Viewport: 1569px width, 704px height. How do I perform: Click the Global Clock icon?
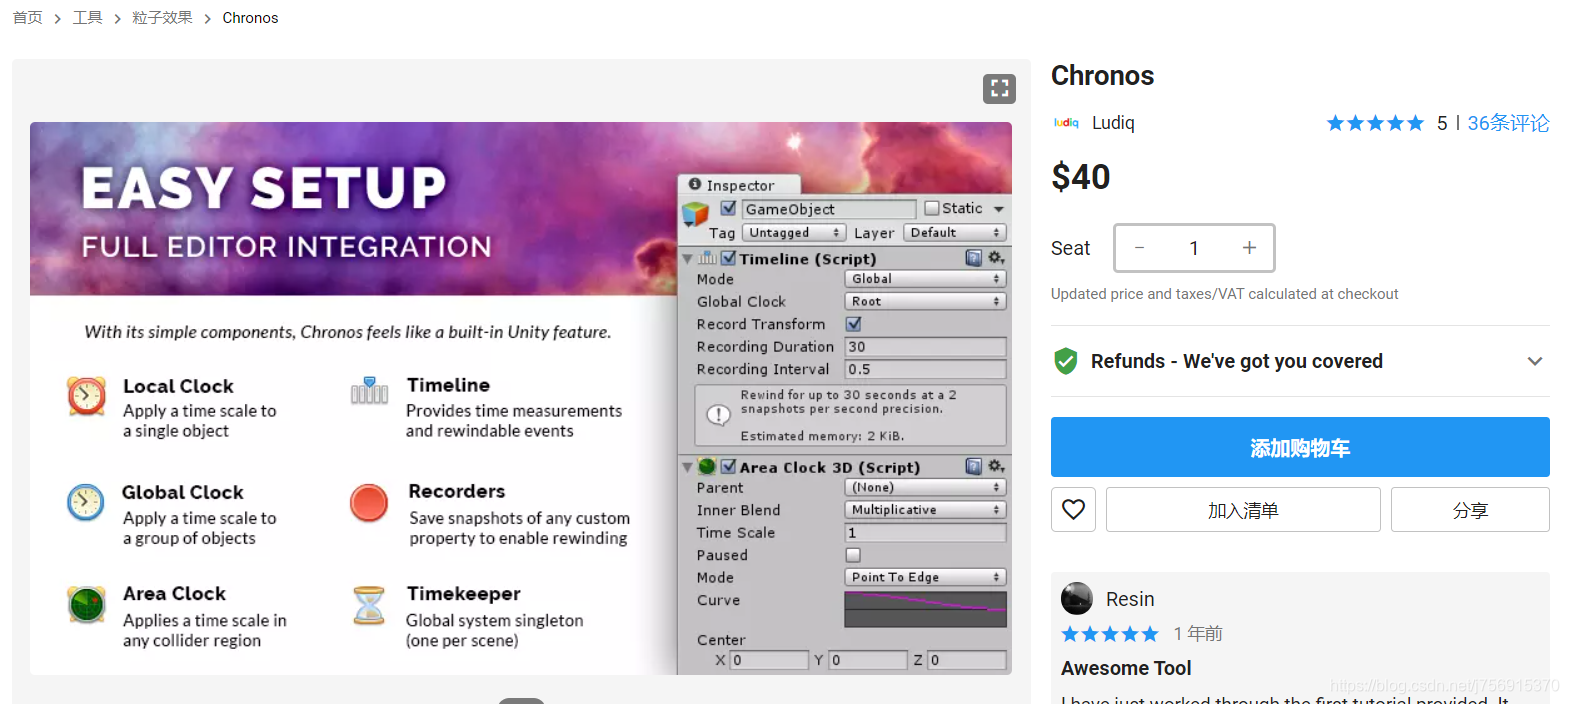(86, 502)
